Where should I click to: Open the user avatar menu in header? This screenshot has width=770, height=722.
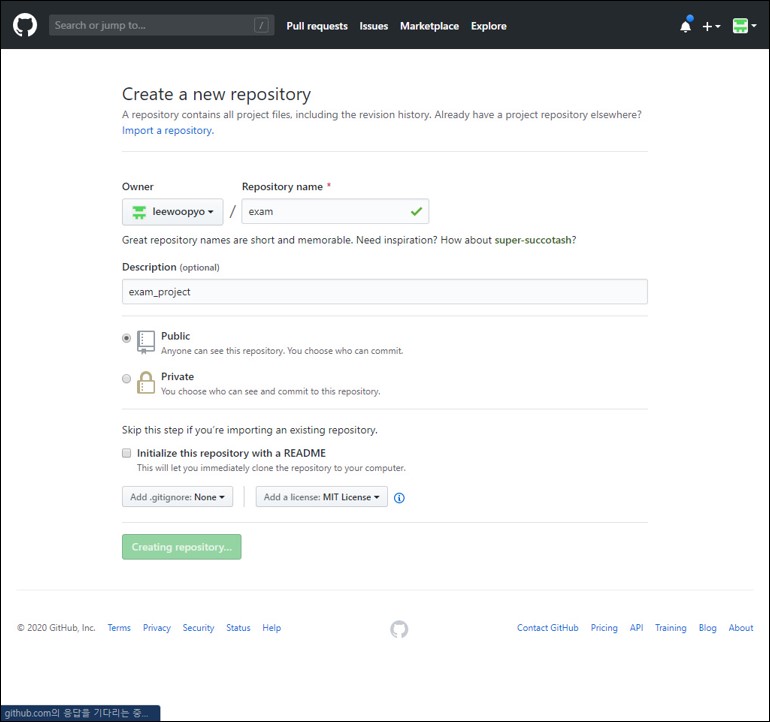(x=744, y=26)
